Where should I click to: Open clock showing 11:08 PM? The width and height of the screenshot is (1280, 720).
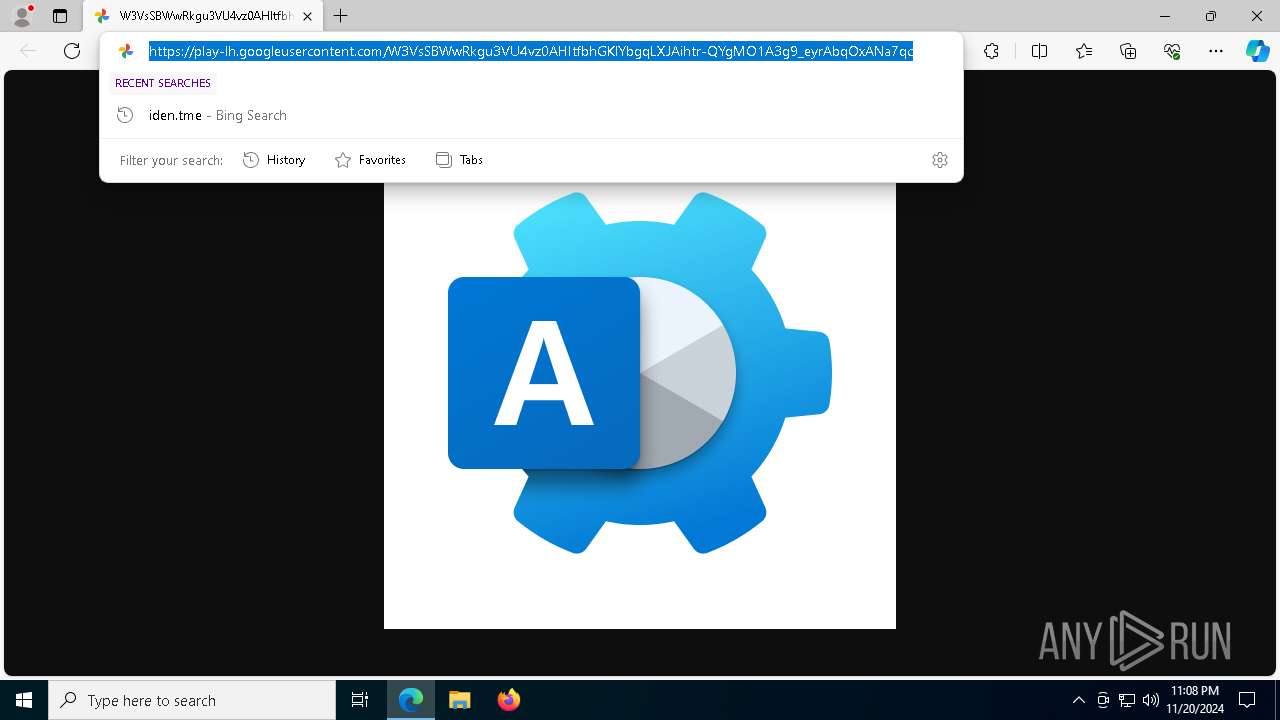tap(1195, 700)
